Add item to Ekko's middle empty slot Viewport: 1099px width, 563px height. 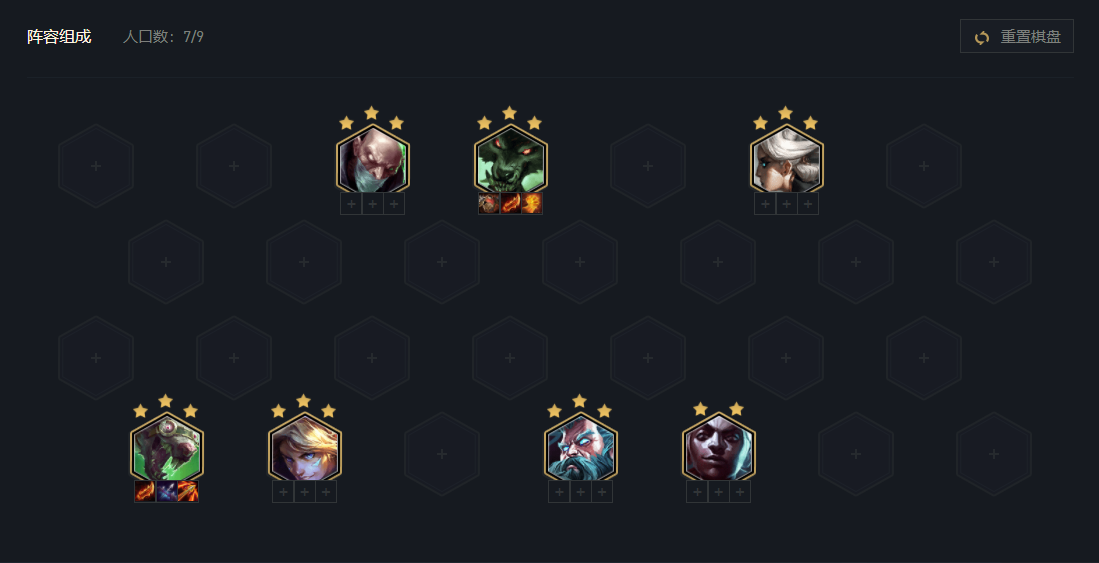click(x=718, y=492)
